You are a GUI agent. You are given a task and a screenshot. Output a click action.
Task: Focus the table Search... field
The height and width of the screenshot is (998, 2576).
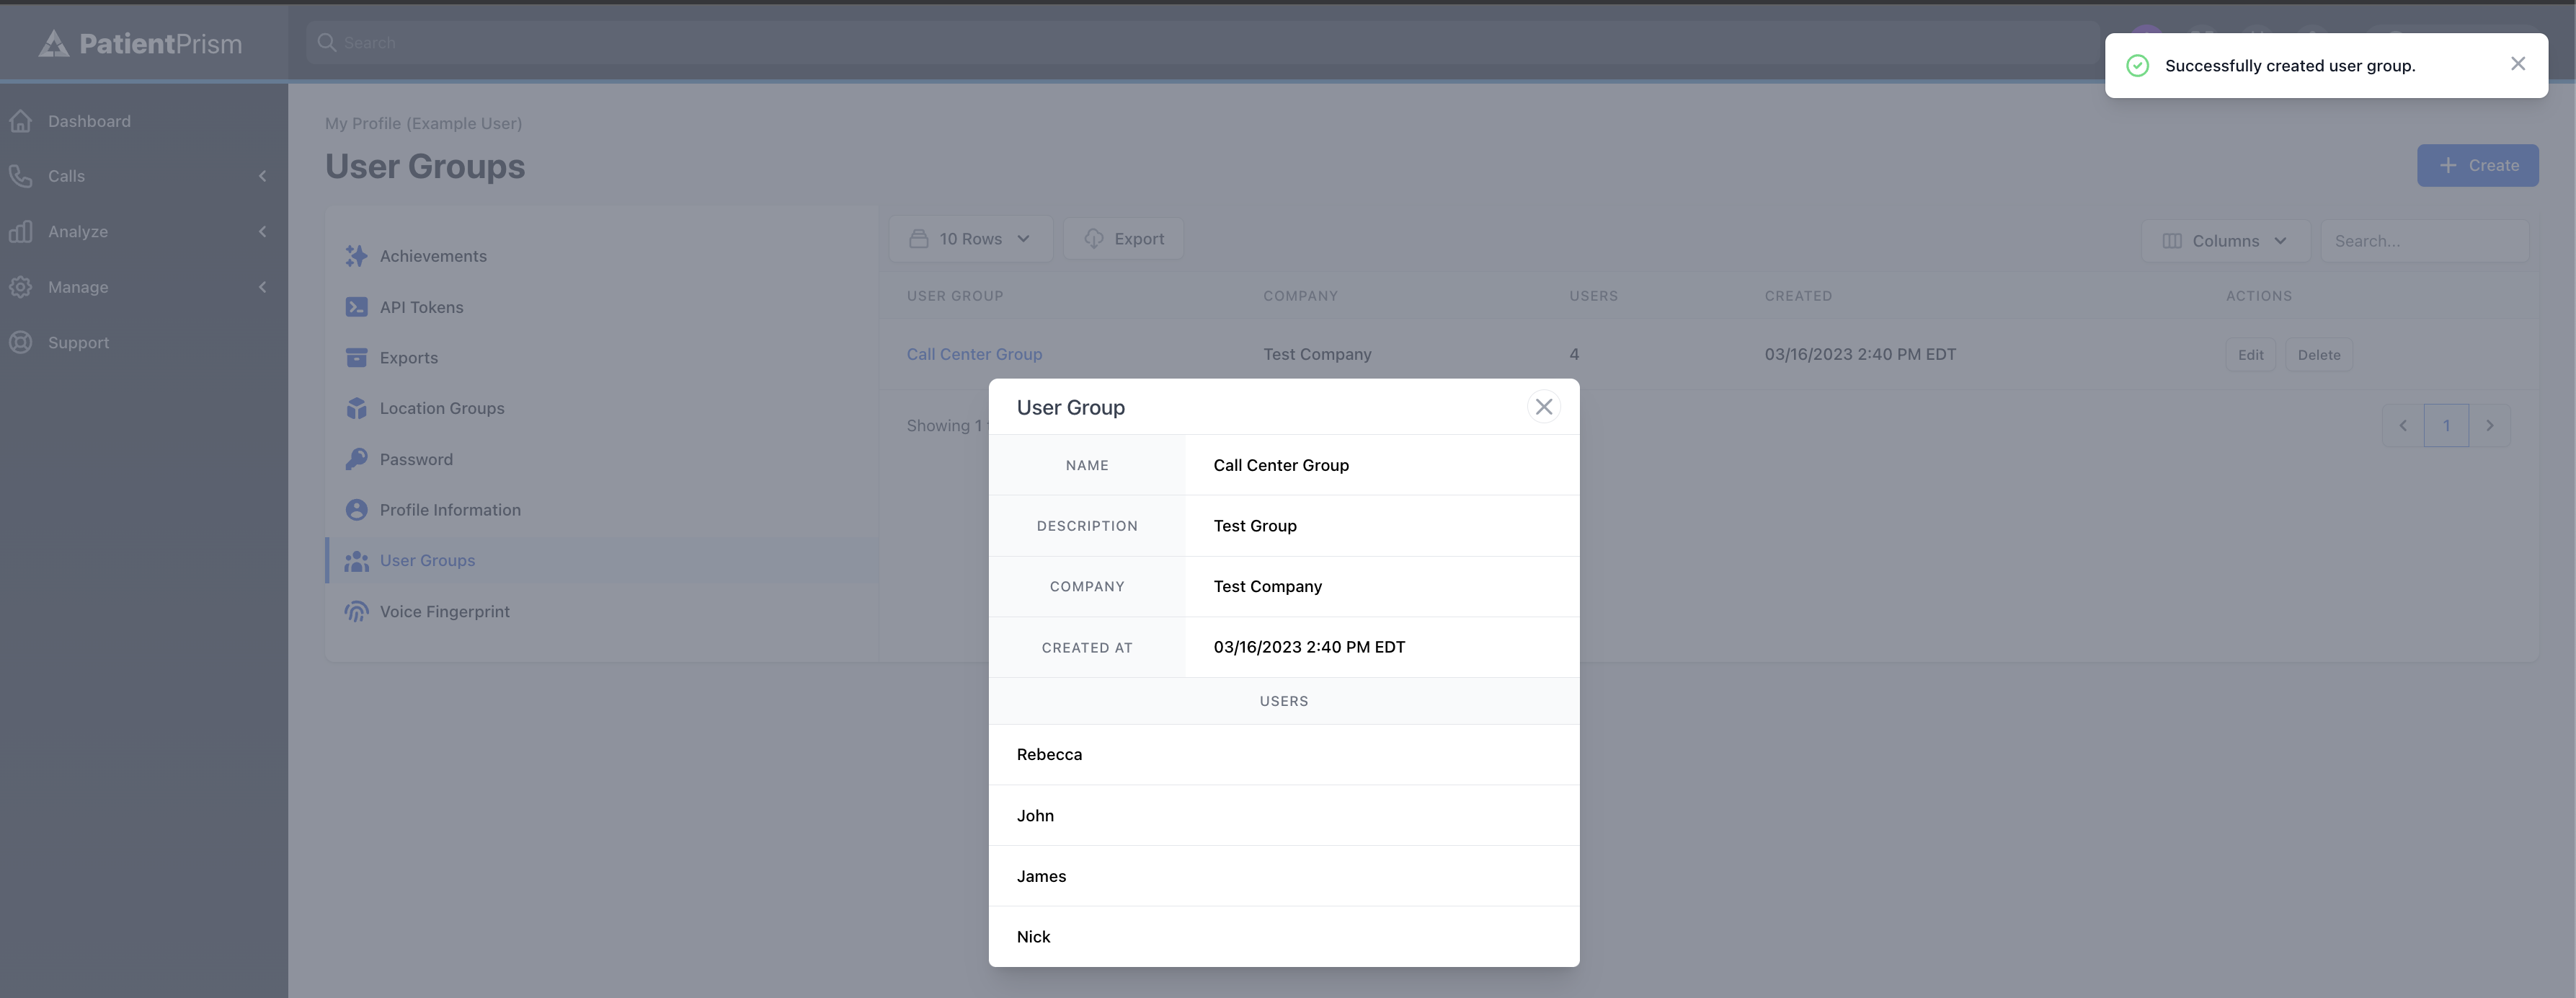[x=2424, y=241]
